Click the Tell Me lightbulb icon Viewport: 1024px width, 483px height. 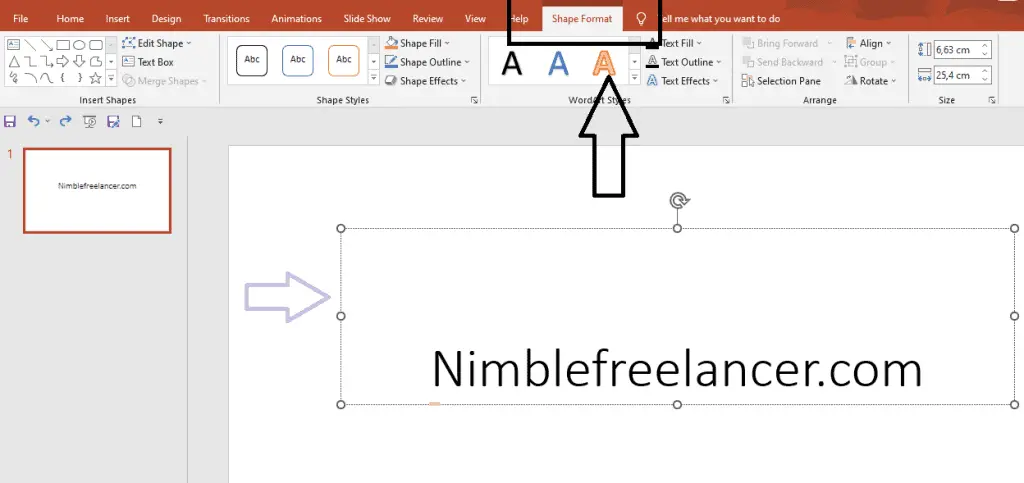click(641, 19)
